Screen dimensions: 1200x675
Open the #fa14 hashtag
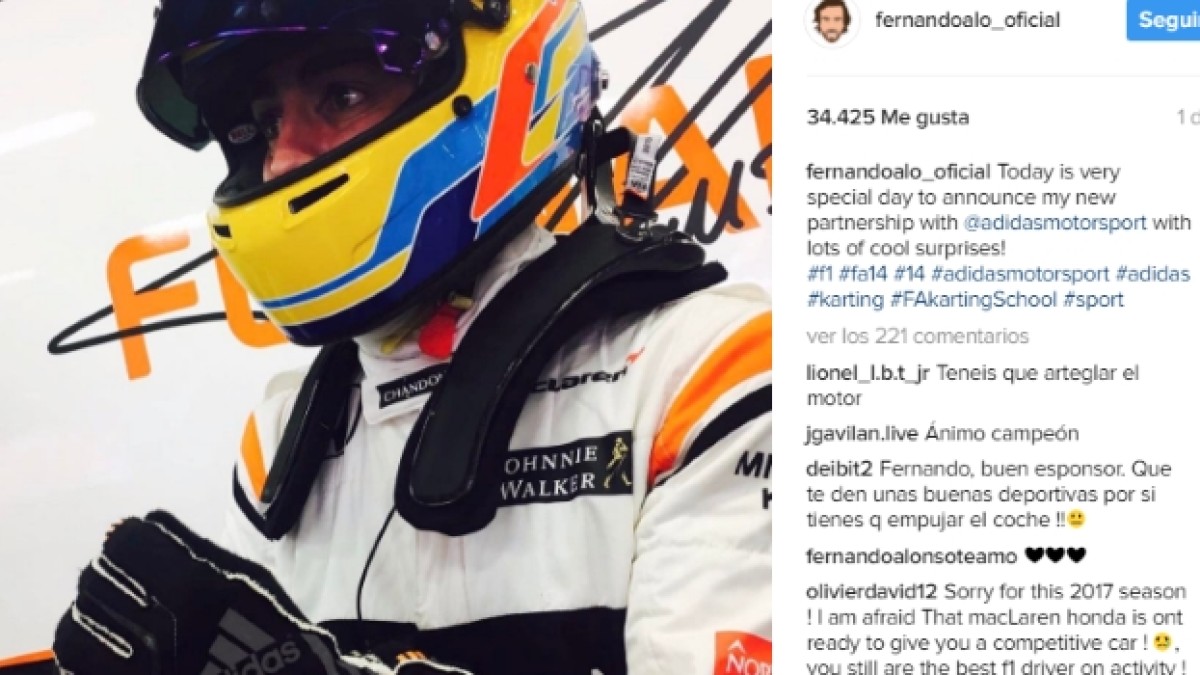pos(862,274)
